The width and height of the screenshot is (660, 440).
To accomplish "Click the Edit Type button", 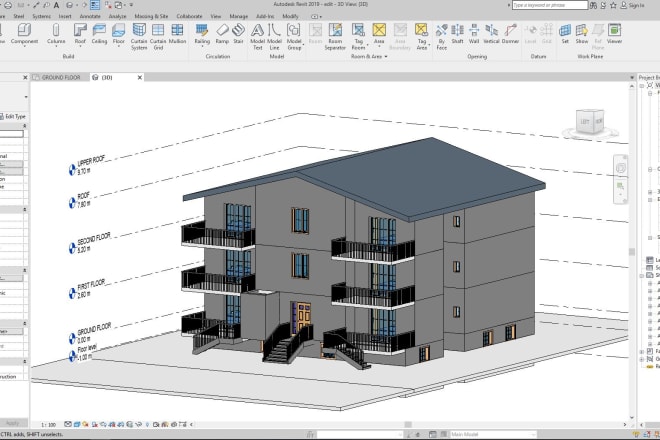I will [14, 116].
